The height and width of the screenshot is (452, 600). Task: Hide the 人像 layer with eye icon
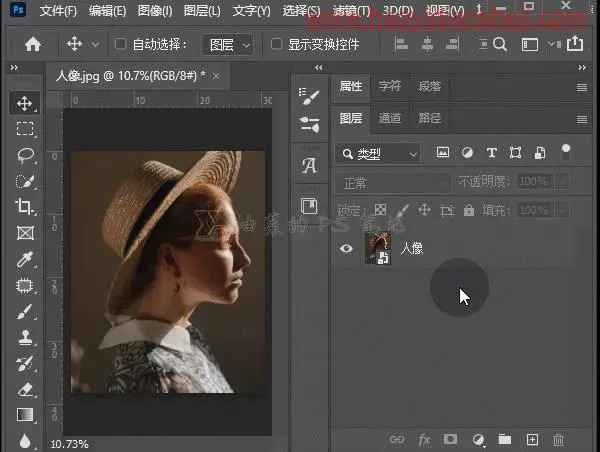coord(346,248)
